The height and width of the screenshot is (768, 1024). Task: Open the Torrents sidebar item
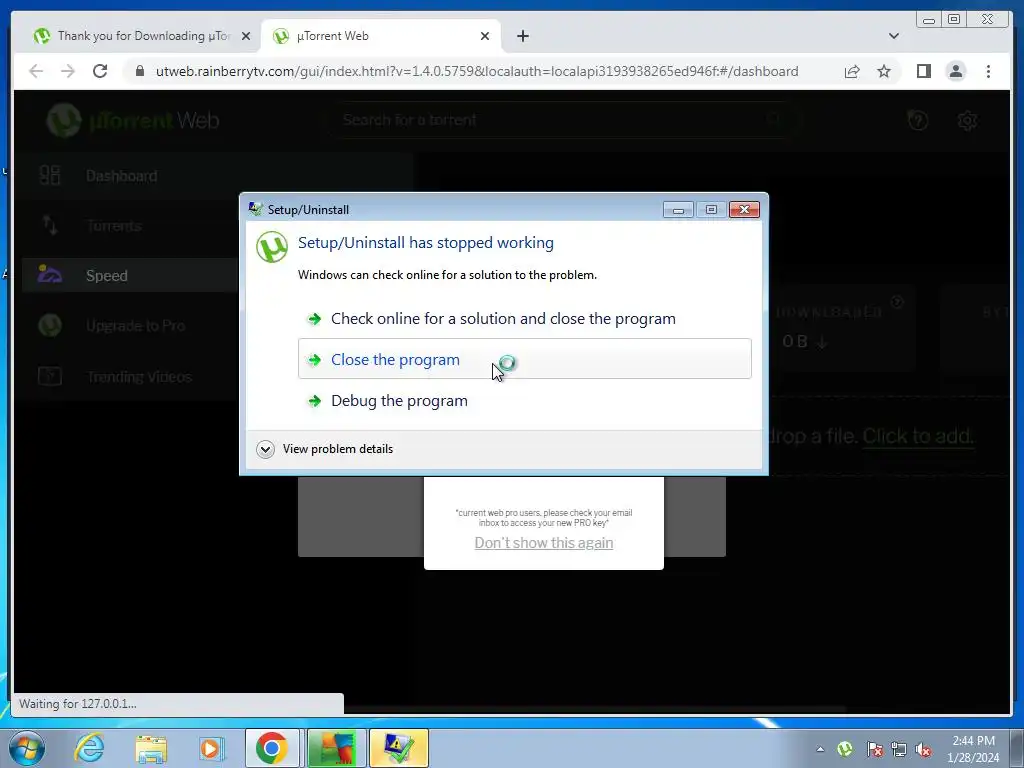(114, 226)
